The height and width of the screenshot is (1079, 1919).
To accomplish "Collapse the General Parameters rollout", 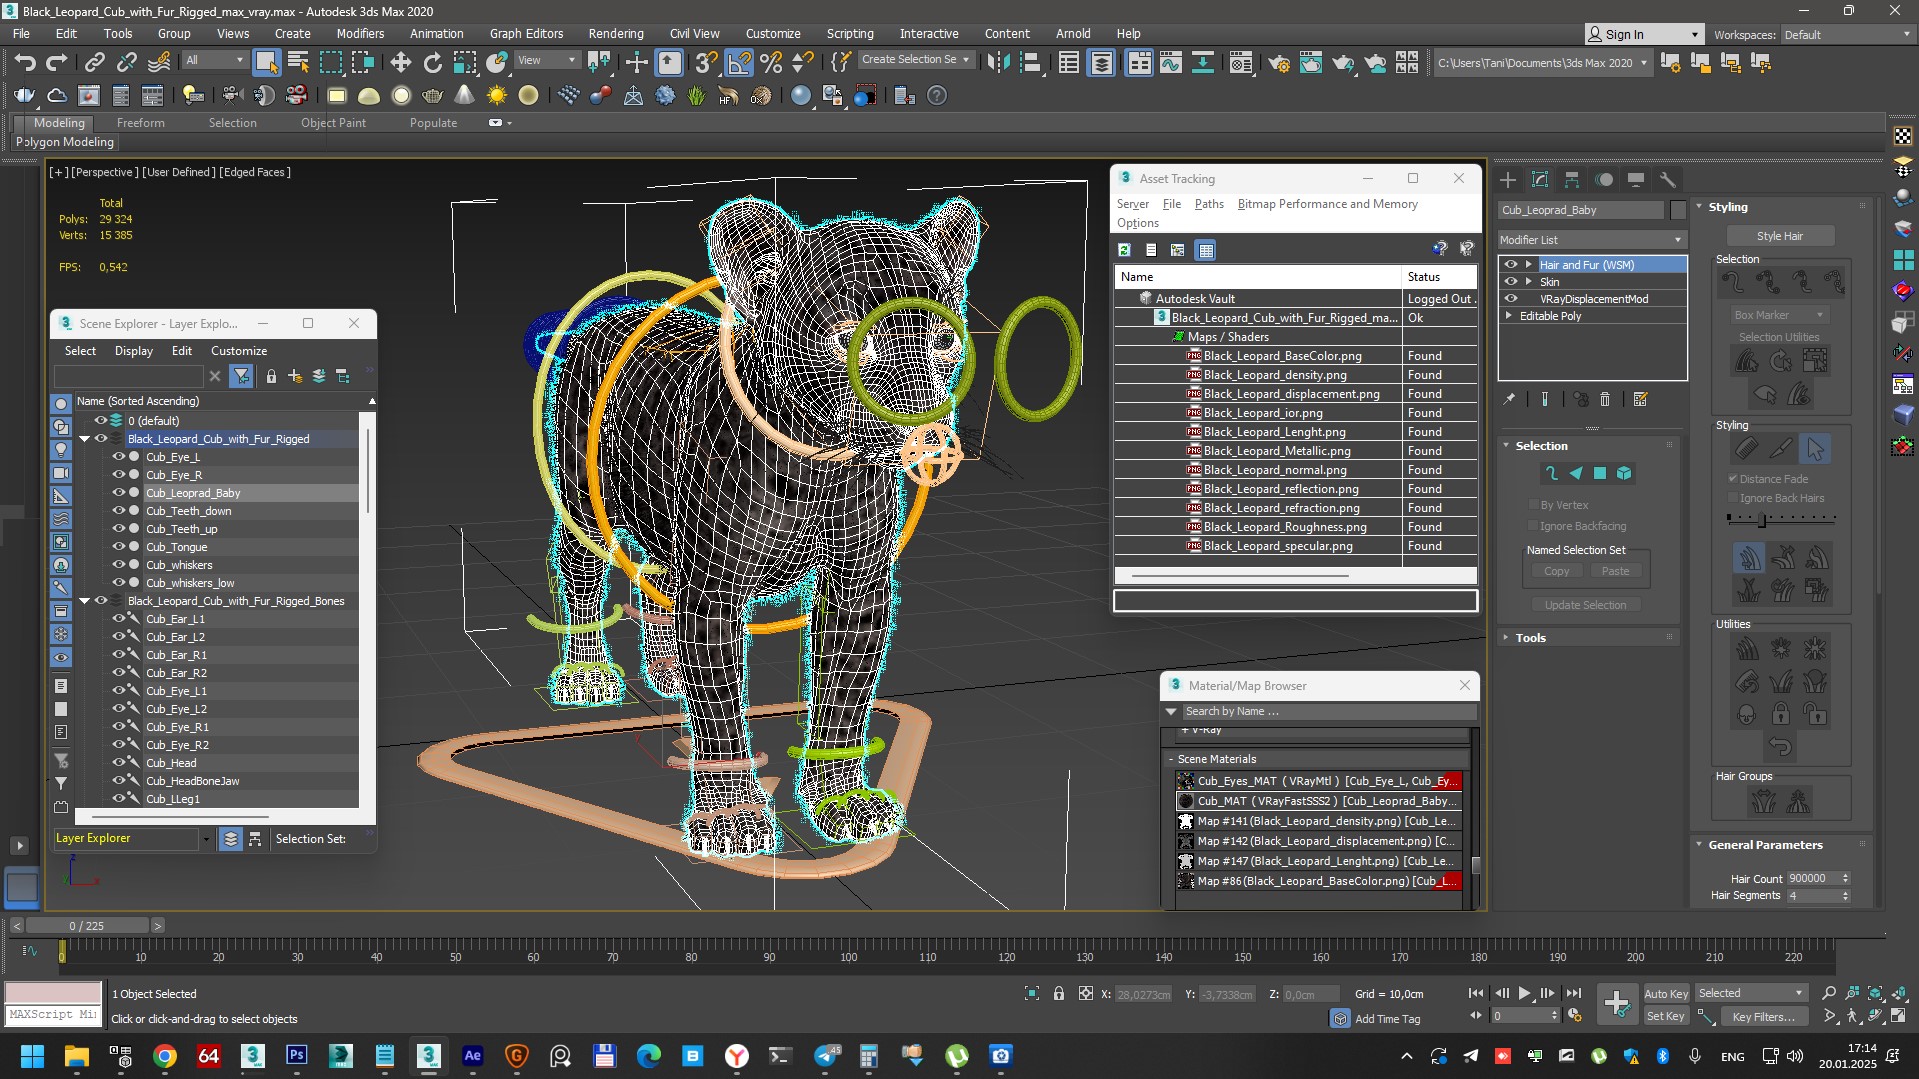I will [x=1765, y=845].
